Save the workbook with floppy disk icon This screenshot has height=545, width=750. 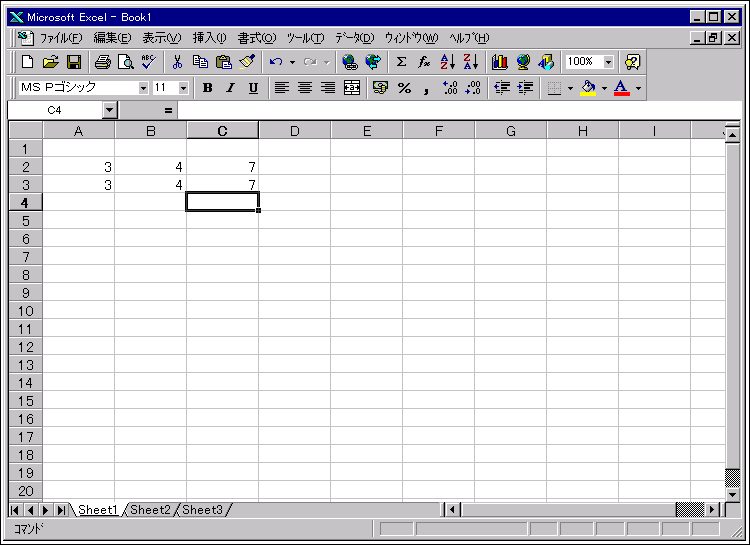pos(74,62)
